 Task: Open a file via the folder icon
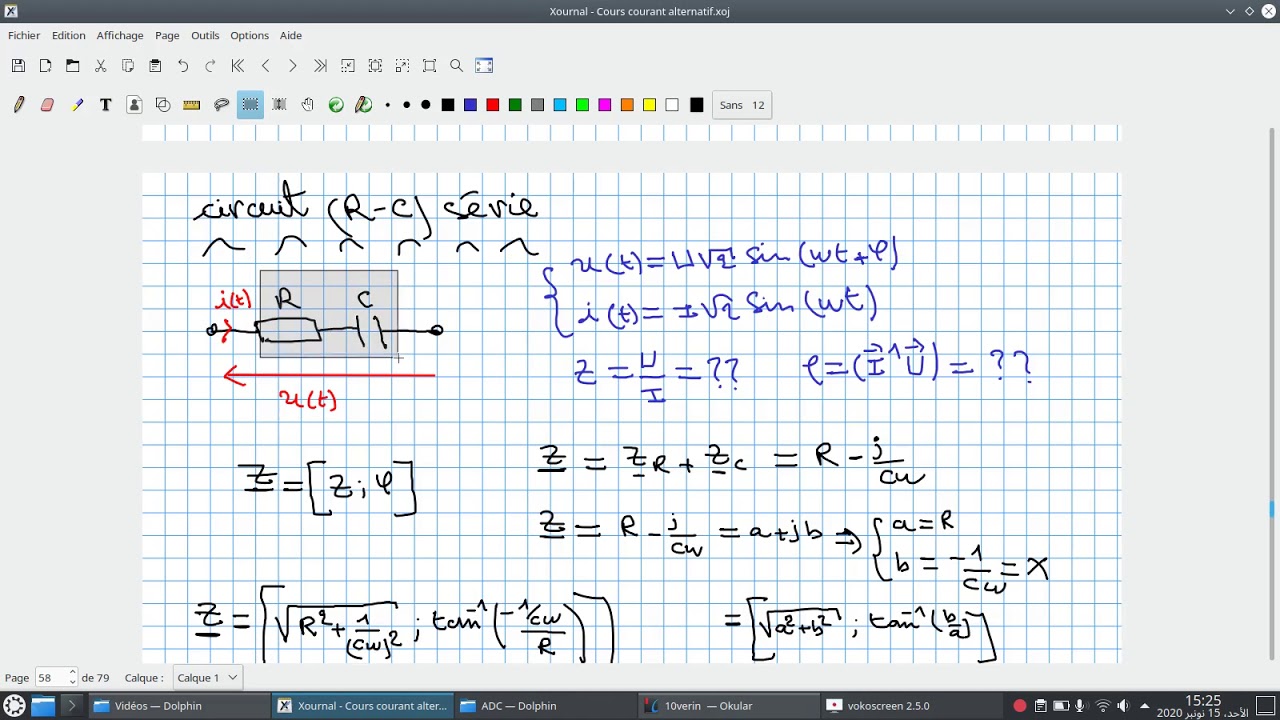click(73, 66)
